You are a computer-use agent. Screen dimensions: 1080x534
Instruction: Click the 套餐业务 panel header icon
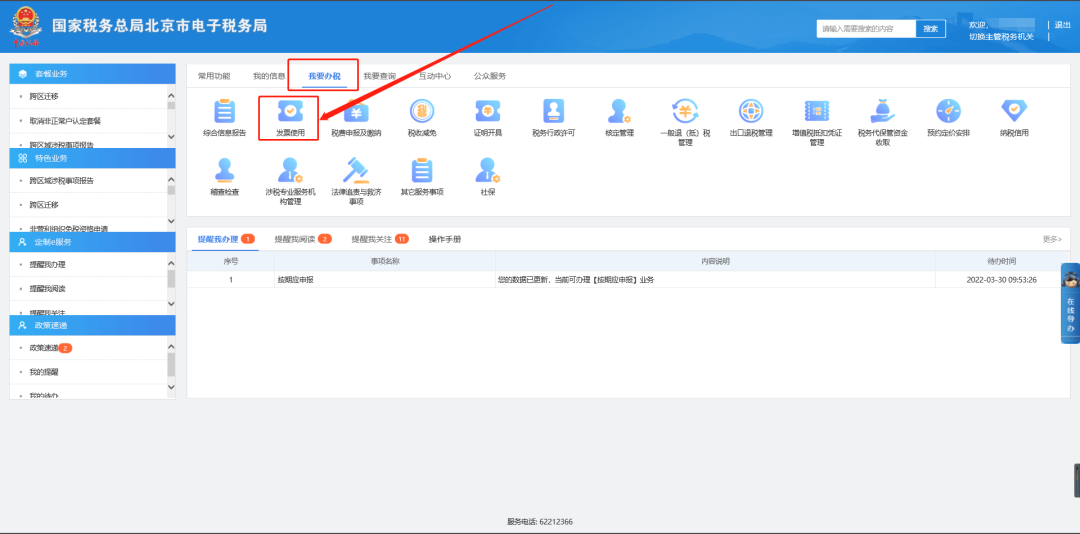(23, 74)
